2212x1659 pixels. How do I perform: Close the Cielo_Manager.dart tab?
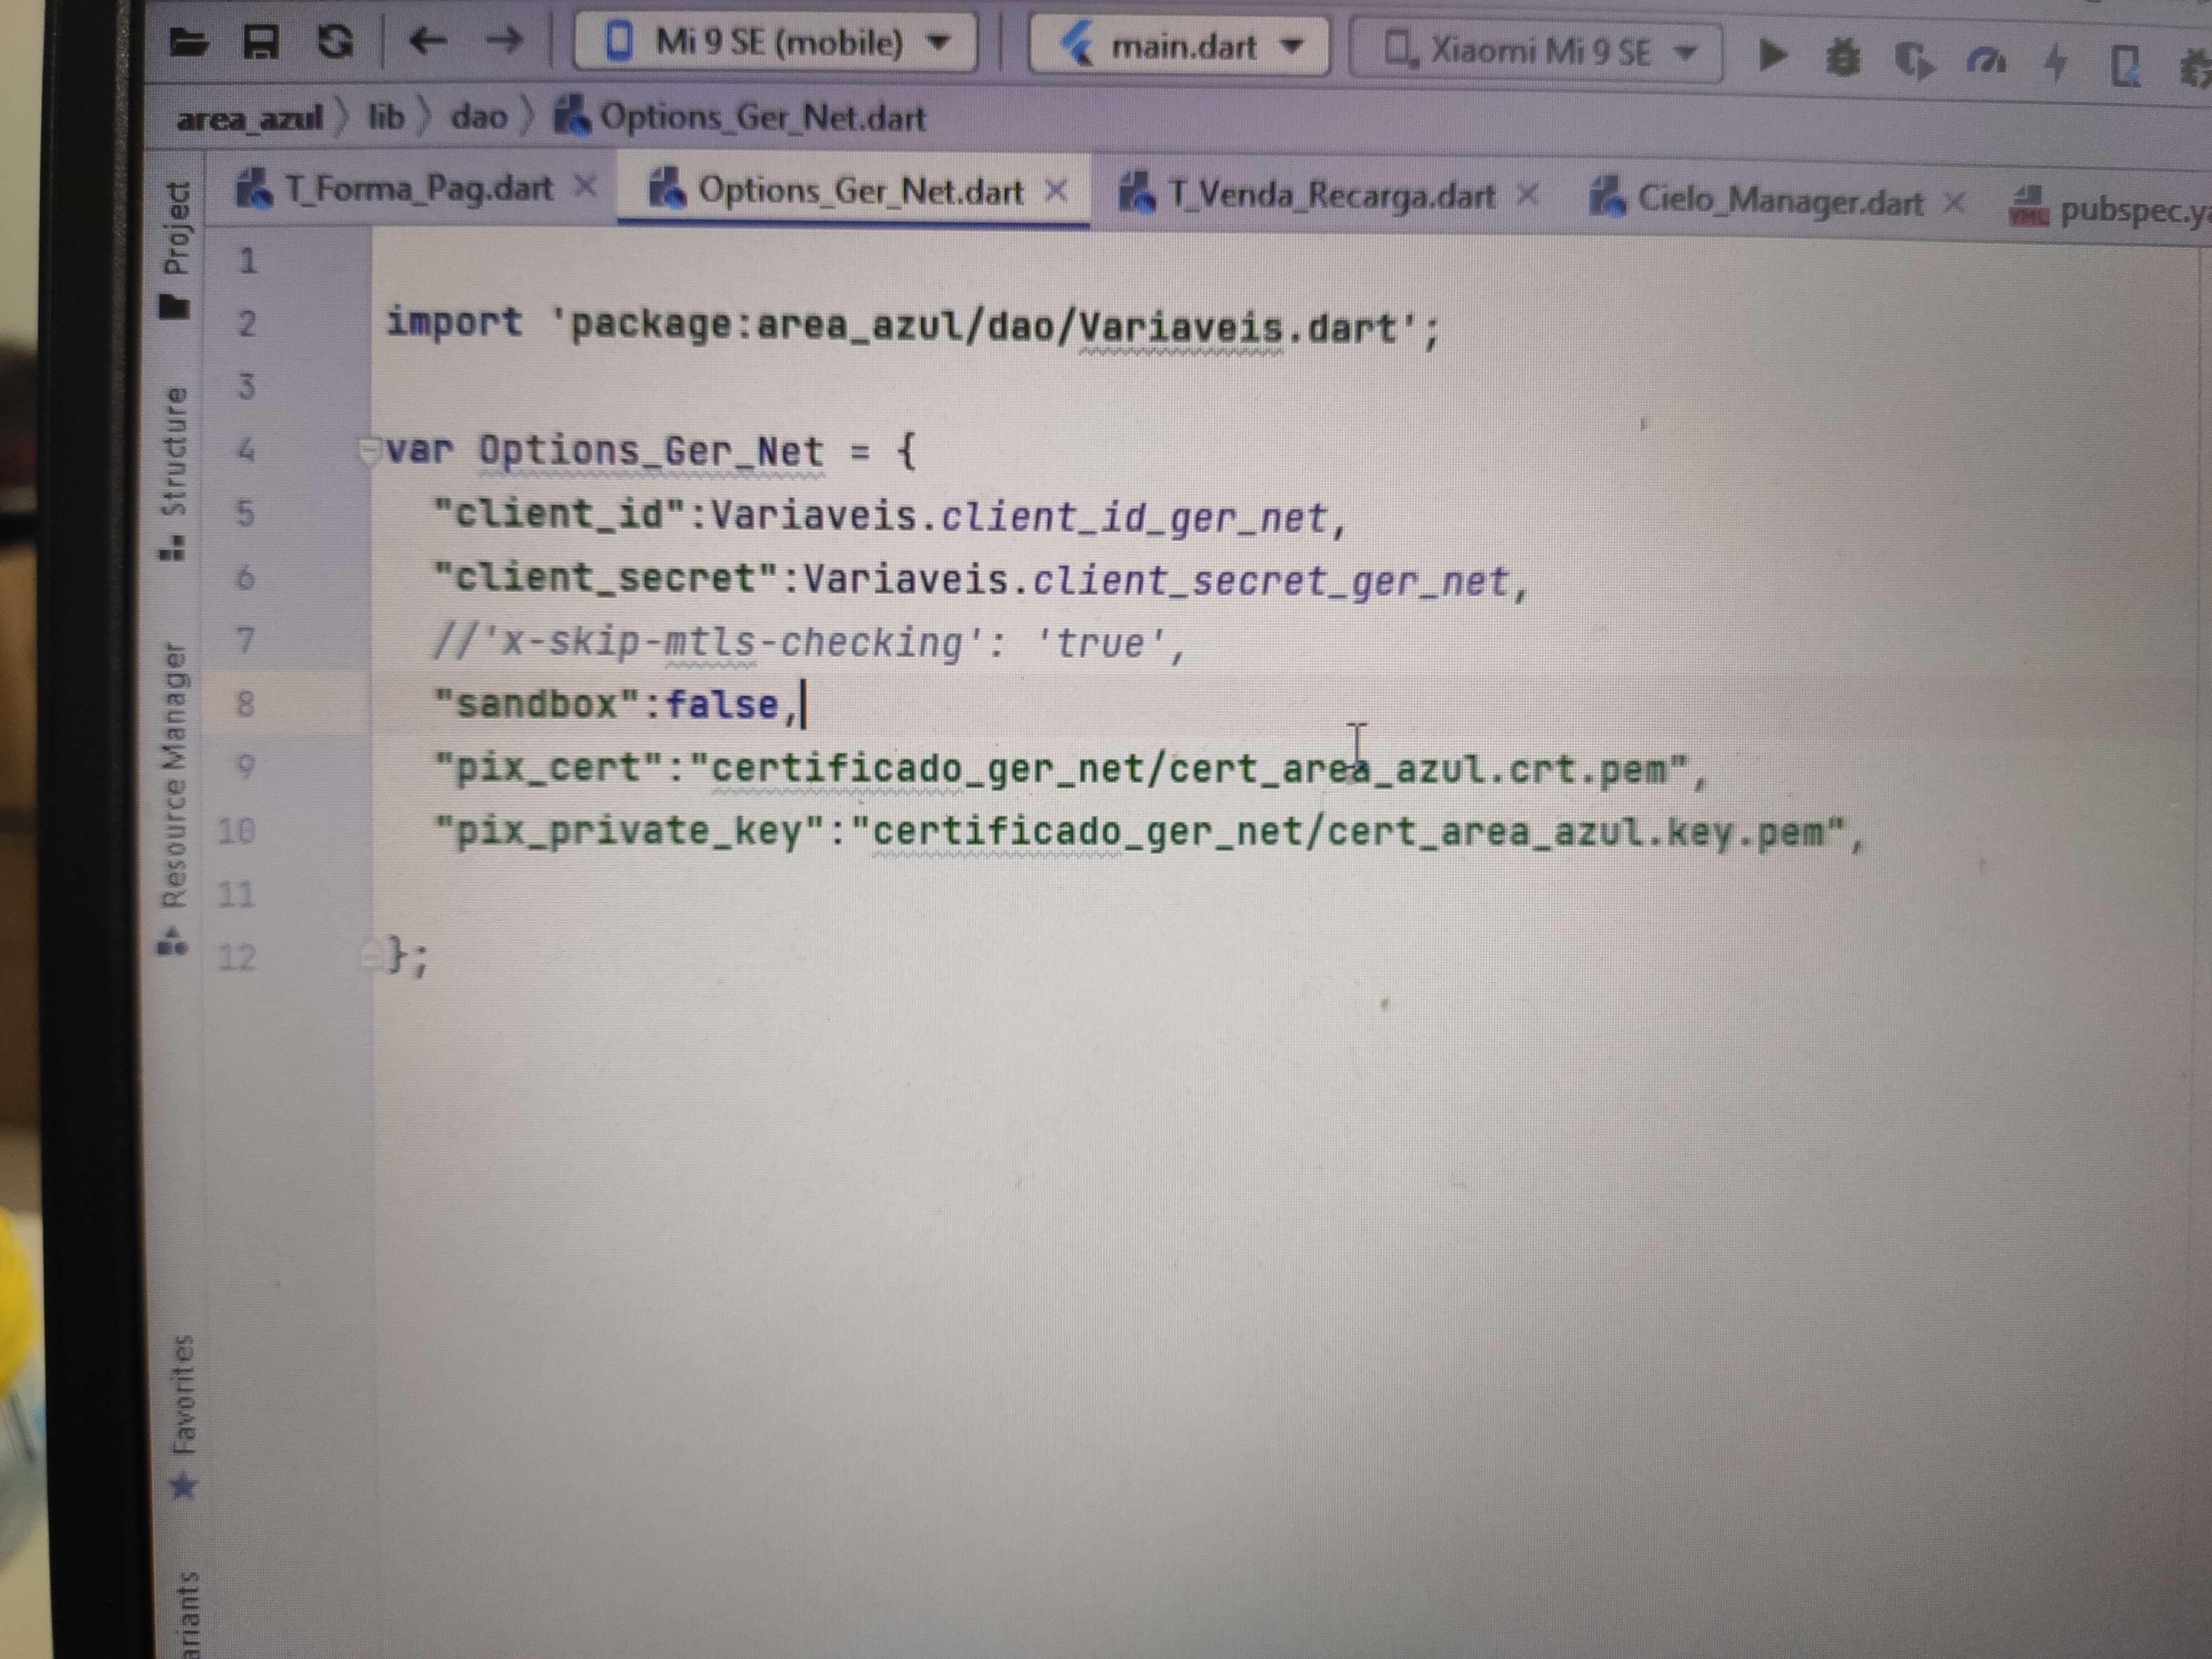tap(1954, 203)
